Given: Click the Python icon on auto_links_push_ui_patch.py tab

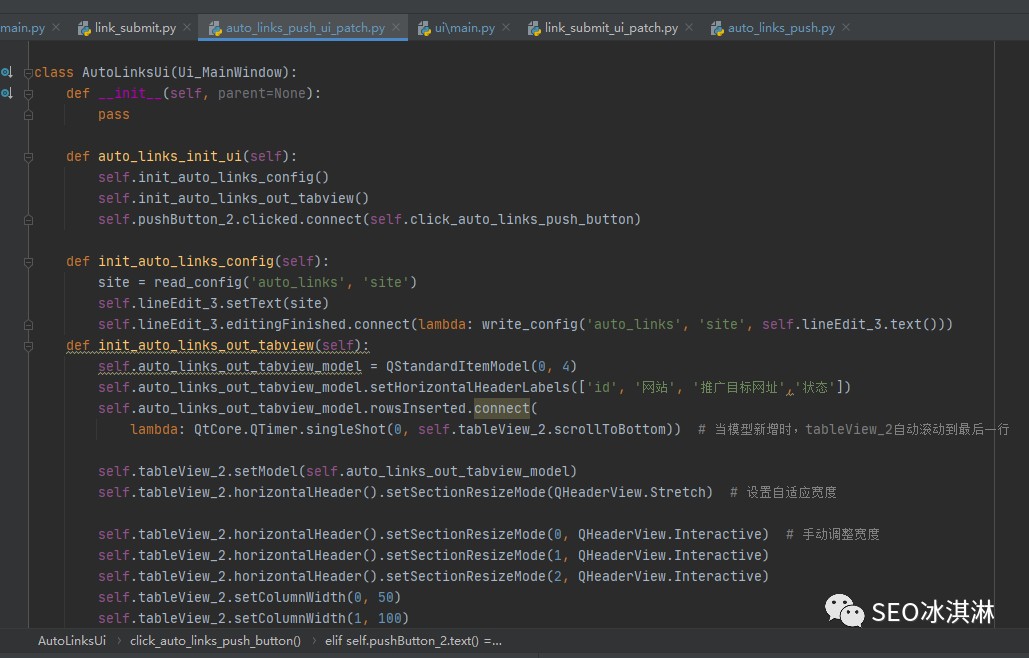Looking at the screenshot, I should [x=215, y=28].
